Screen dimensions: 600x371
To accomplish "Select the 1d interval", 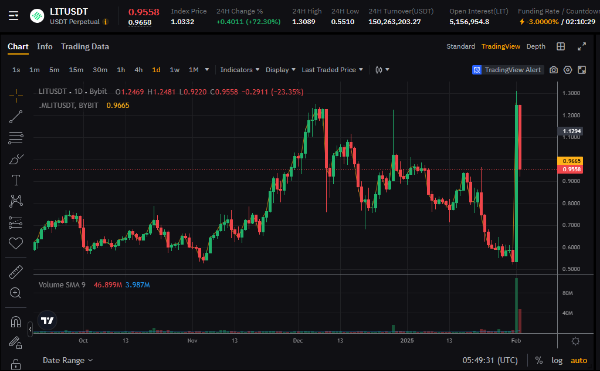I will point(156,70).
